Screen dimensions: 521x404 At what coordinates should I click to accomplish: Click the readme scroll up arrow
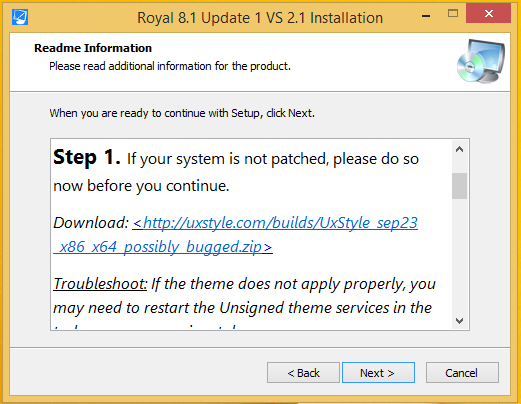pos(459,149)
